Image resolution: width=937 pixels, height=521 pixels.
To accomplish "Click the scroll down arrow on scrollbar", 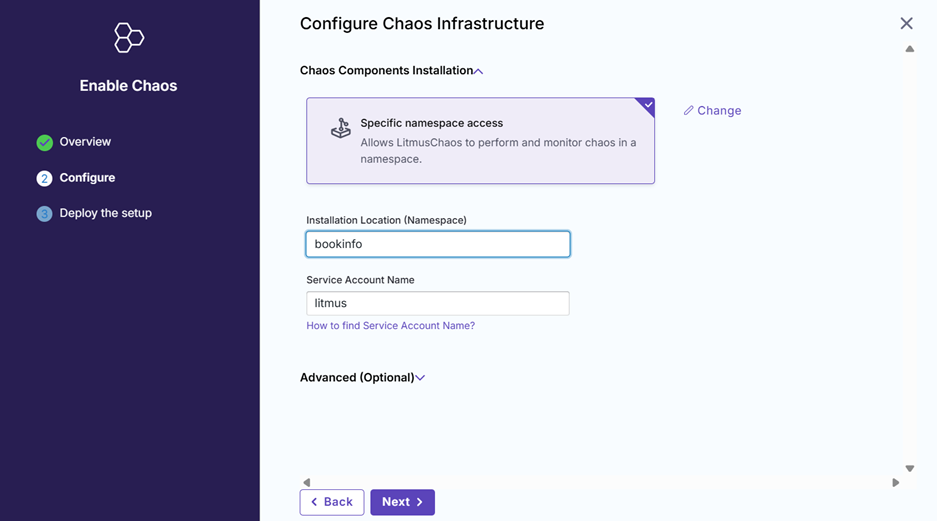I will 909,468.
